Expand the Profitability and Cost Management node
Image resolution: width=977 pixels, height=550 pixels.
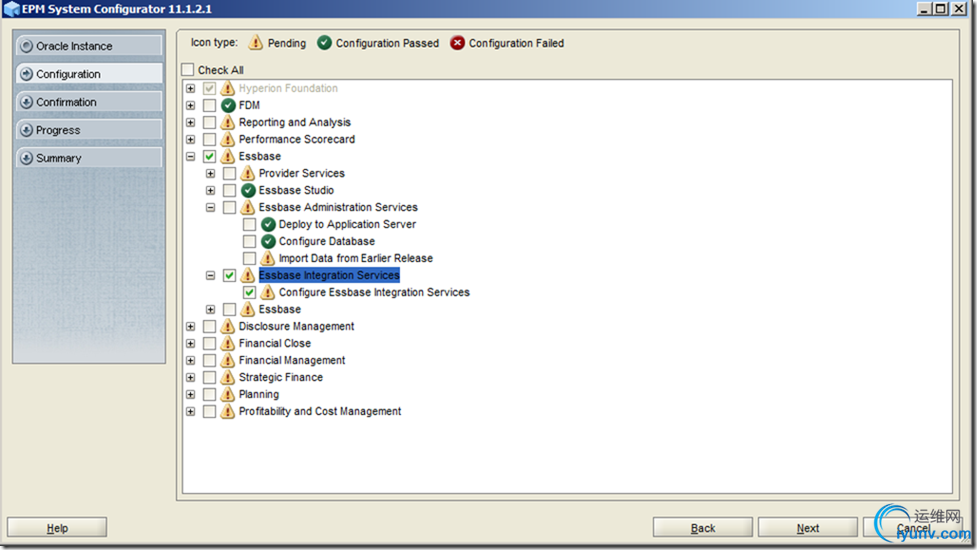click(191, 411)
